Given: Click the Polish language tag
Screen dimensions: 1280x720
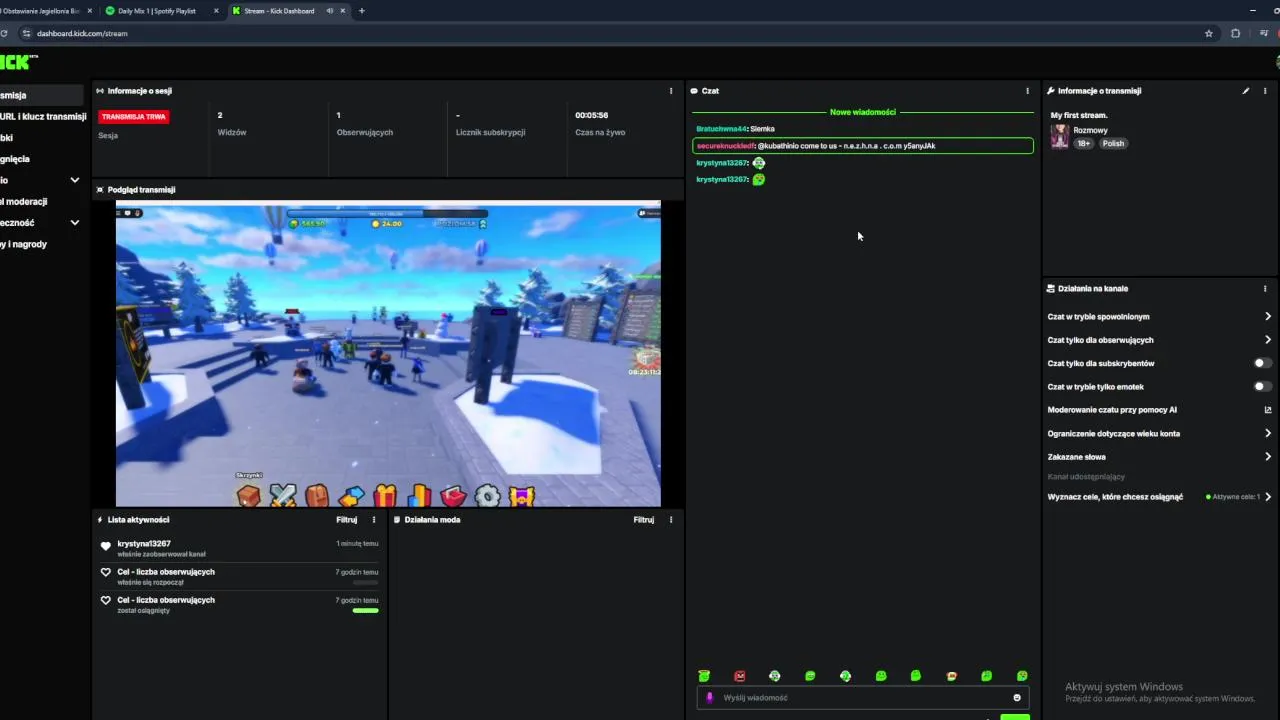Looking at the screenshot, I should click(1113, 143).
